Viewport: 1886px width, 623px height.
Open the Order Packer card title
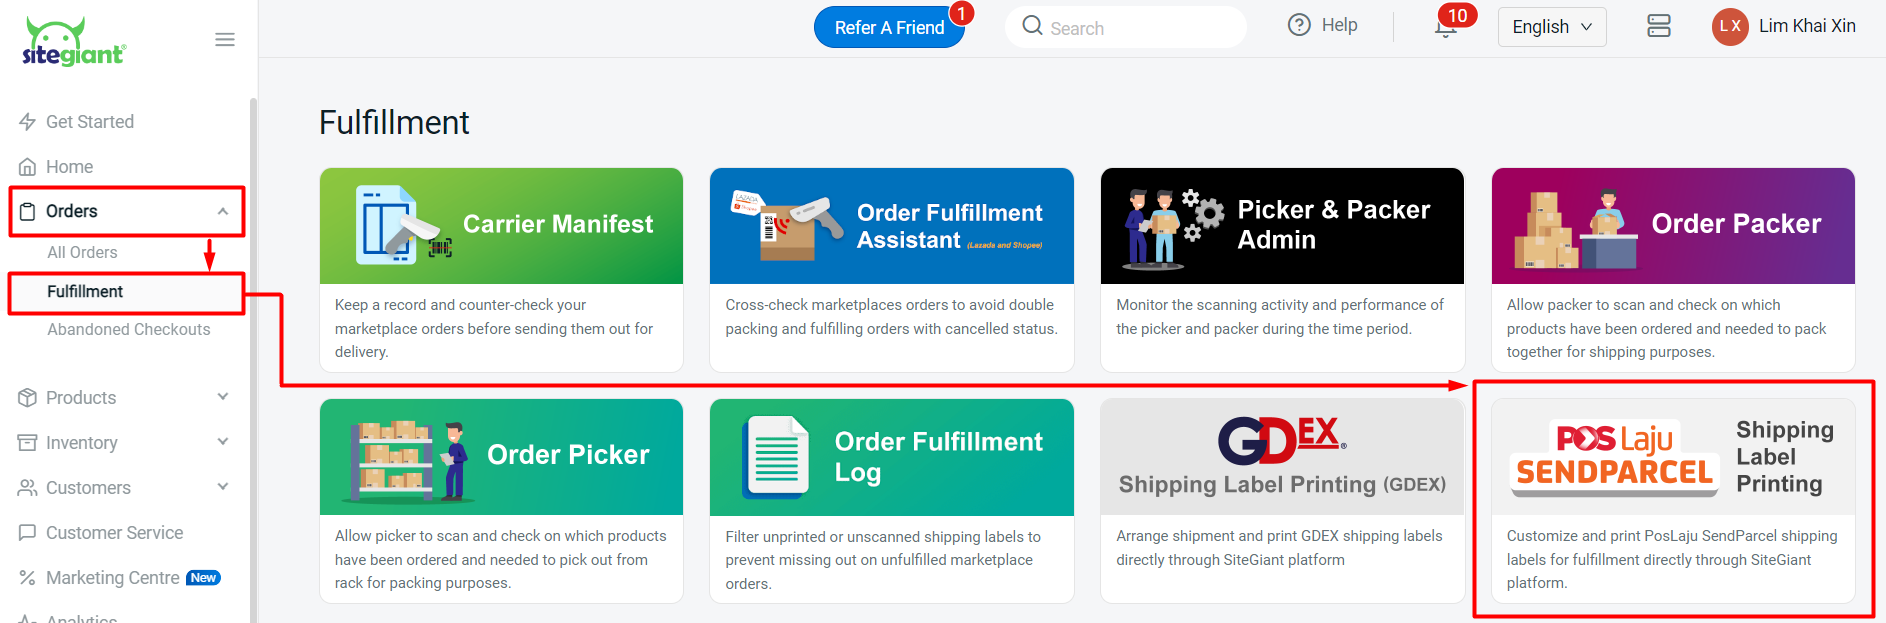pyautogui.click(x=1736, y=224)
